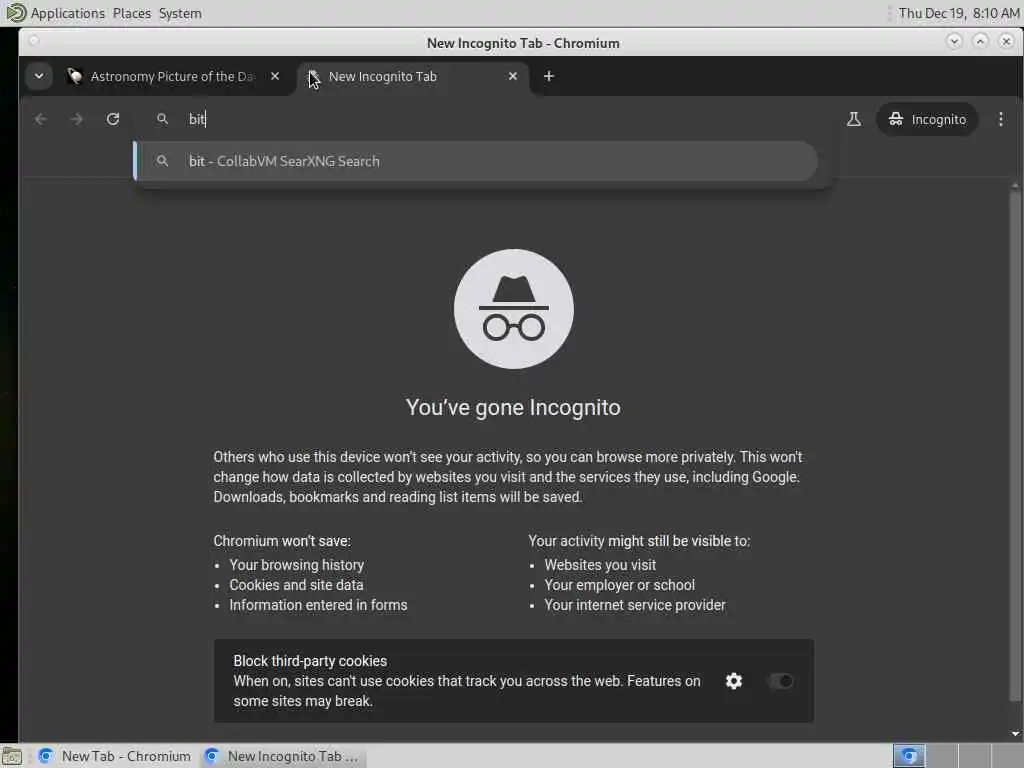The width and height of the screenshot is (1024, 768).
Task: Click the scrollbar down arrow
Action: [x=1015, y=733]
